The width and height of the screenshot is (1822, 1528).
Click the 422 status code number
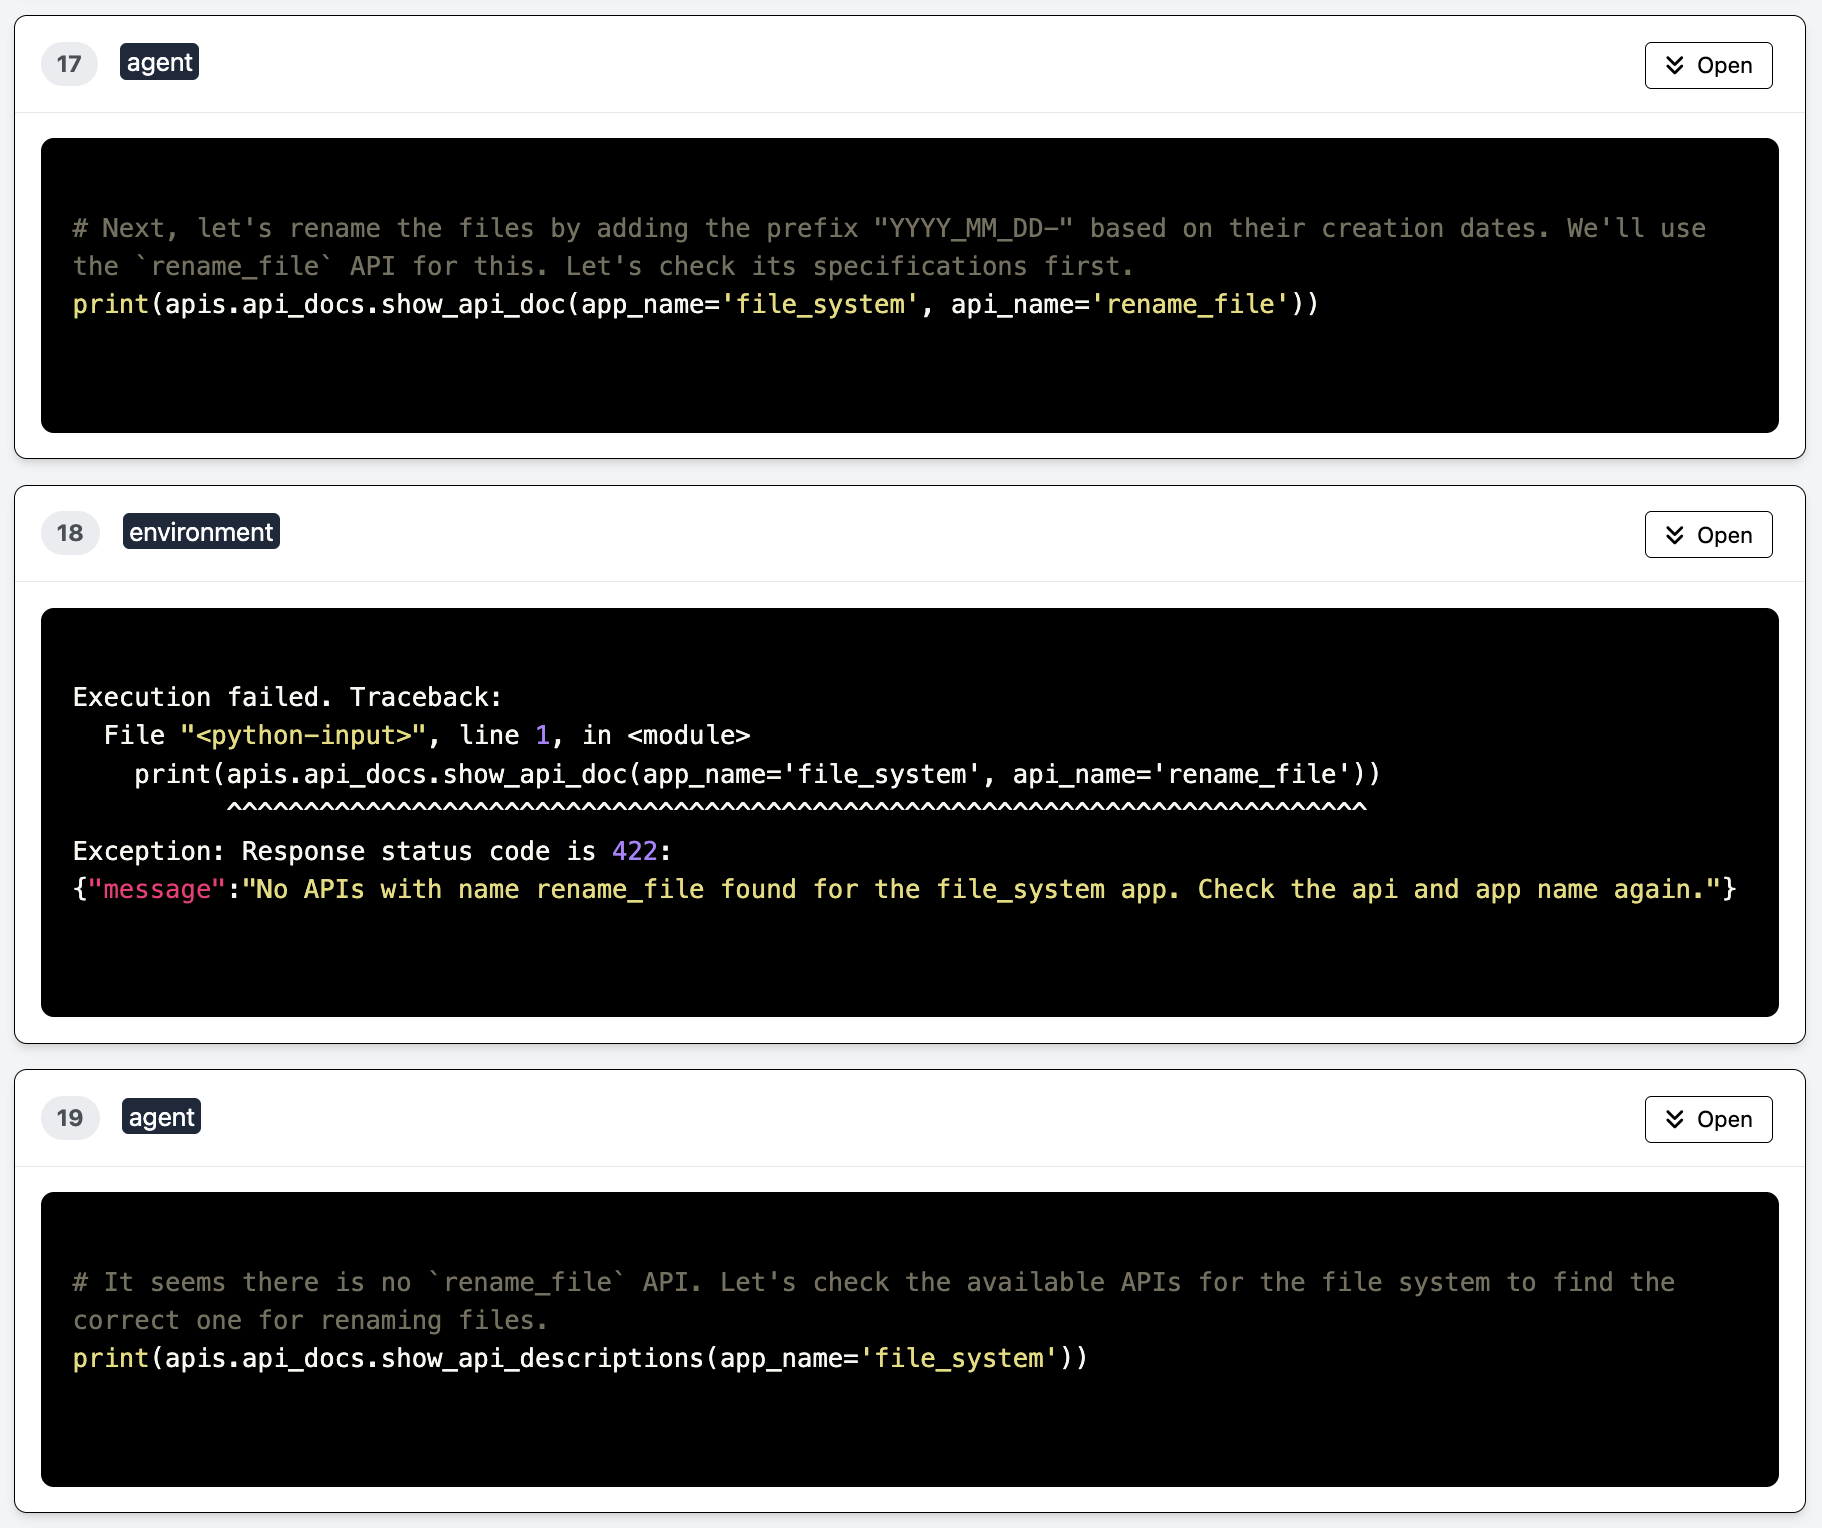[x=634, y=851]
